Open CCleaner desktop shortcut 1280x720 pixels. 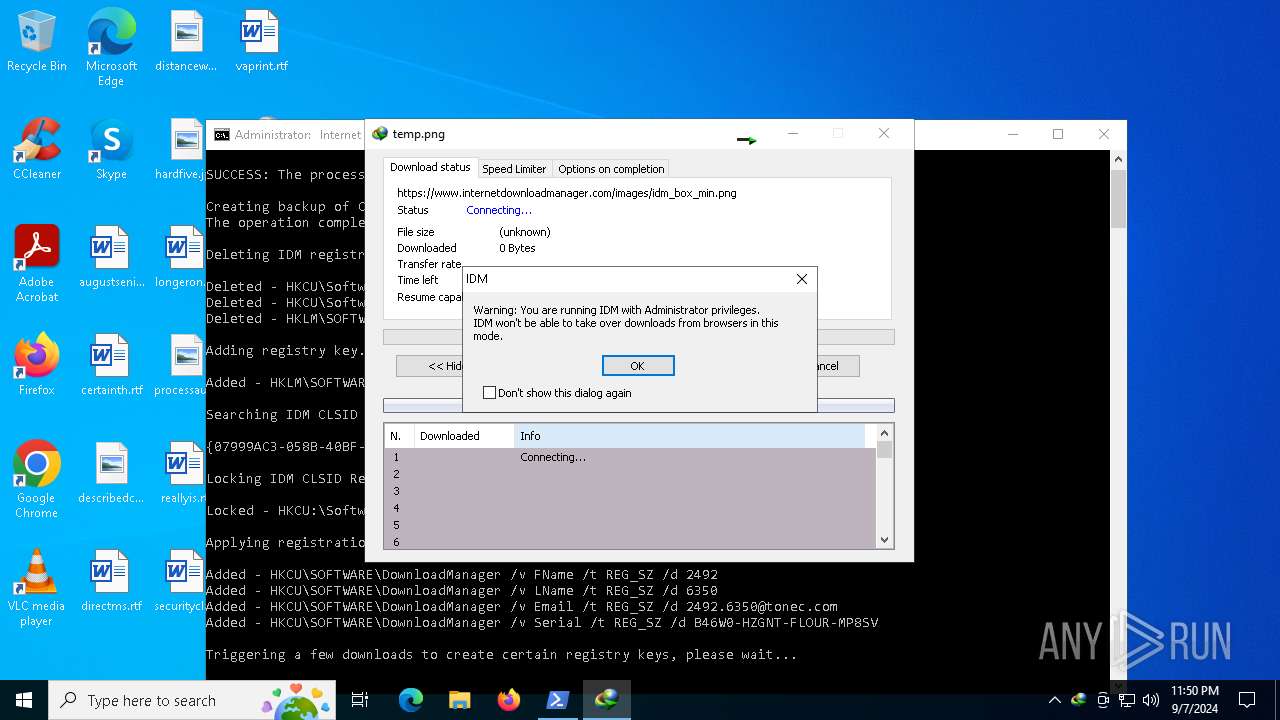[37, 150]
